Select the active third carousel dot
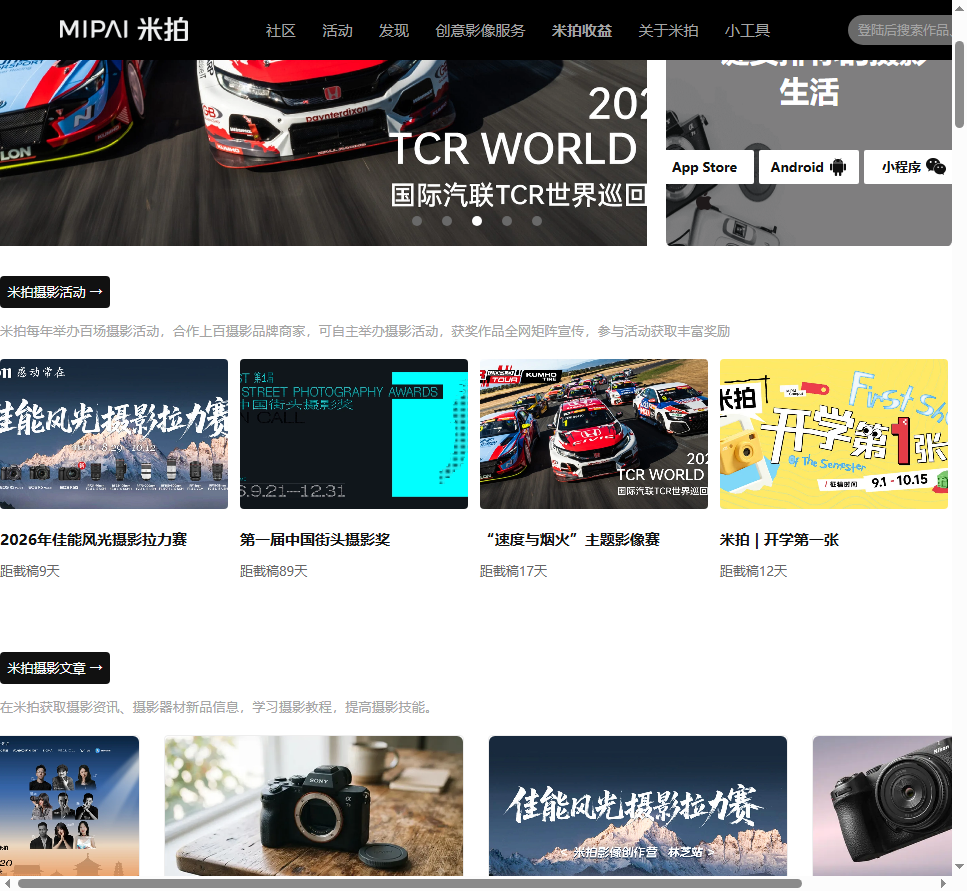Screen dimensions: 967x891 (477, 221)
